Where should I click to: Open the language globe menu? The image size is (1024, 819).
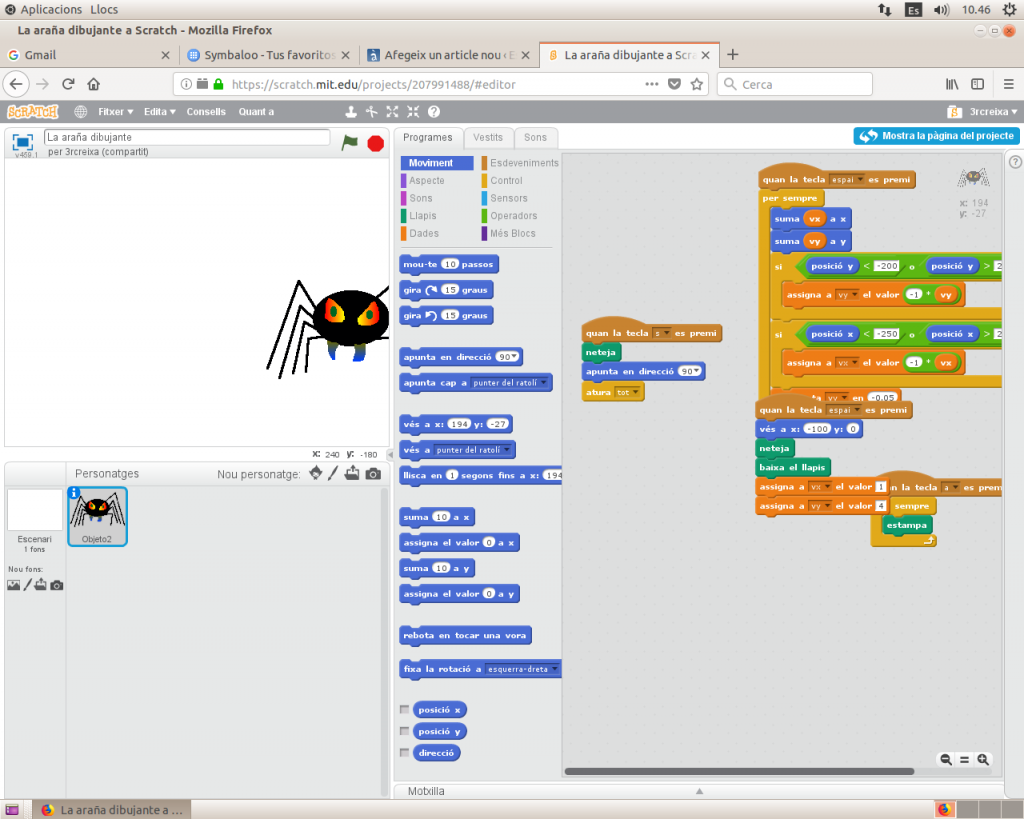pos(81,112)
